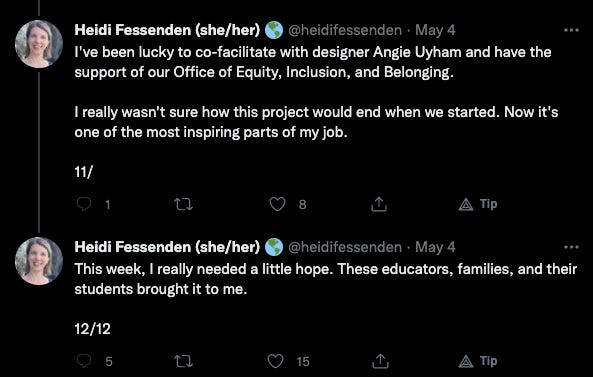The height and width of the screenshot is (377, 593).
Task: Like the tweet with 8 likes
Action: click(x=277, y=204)
